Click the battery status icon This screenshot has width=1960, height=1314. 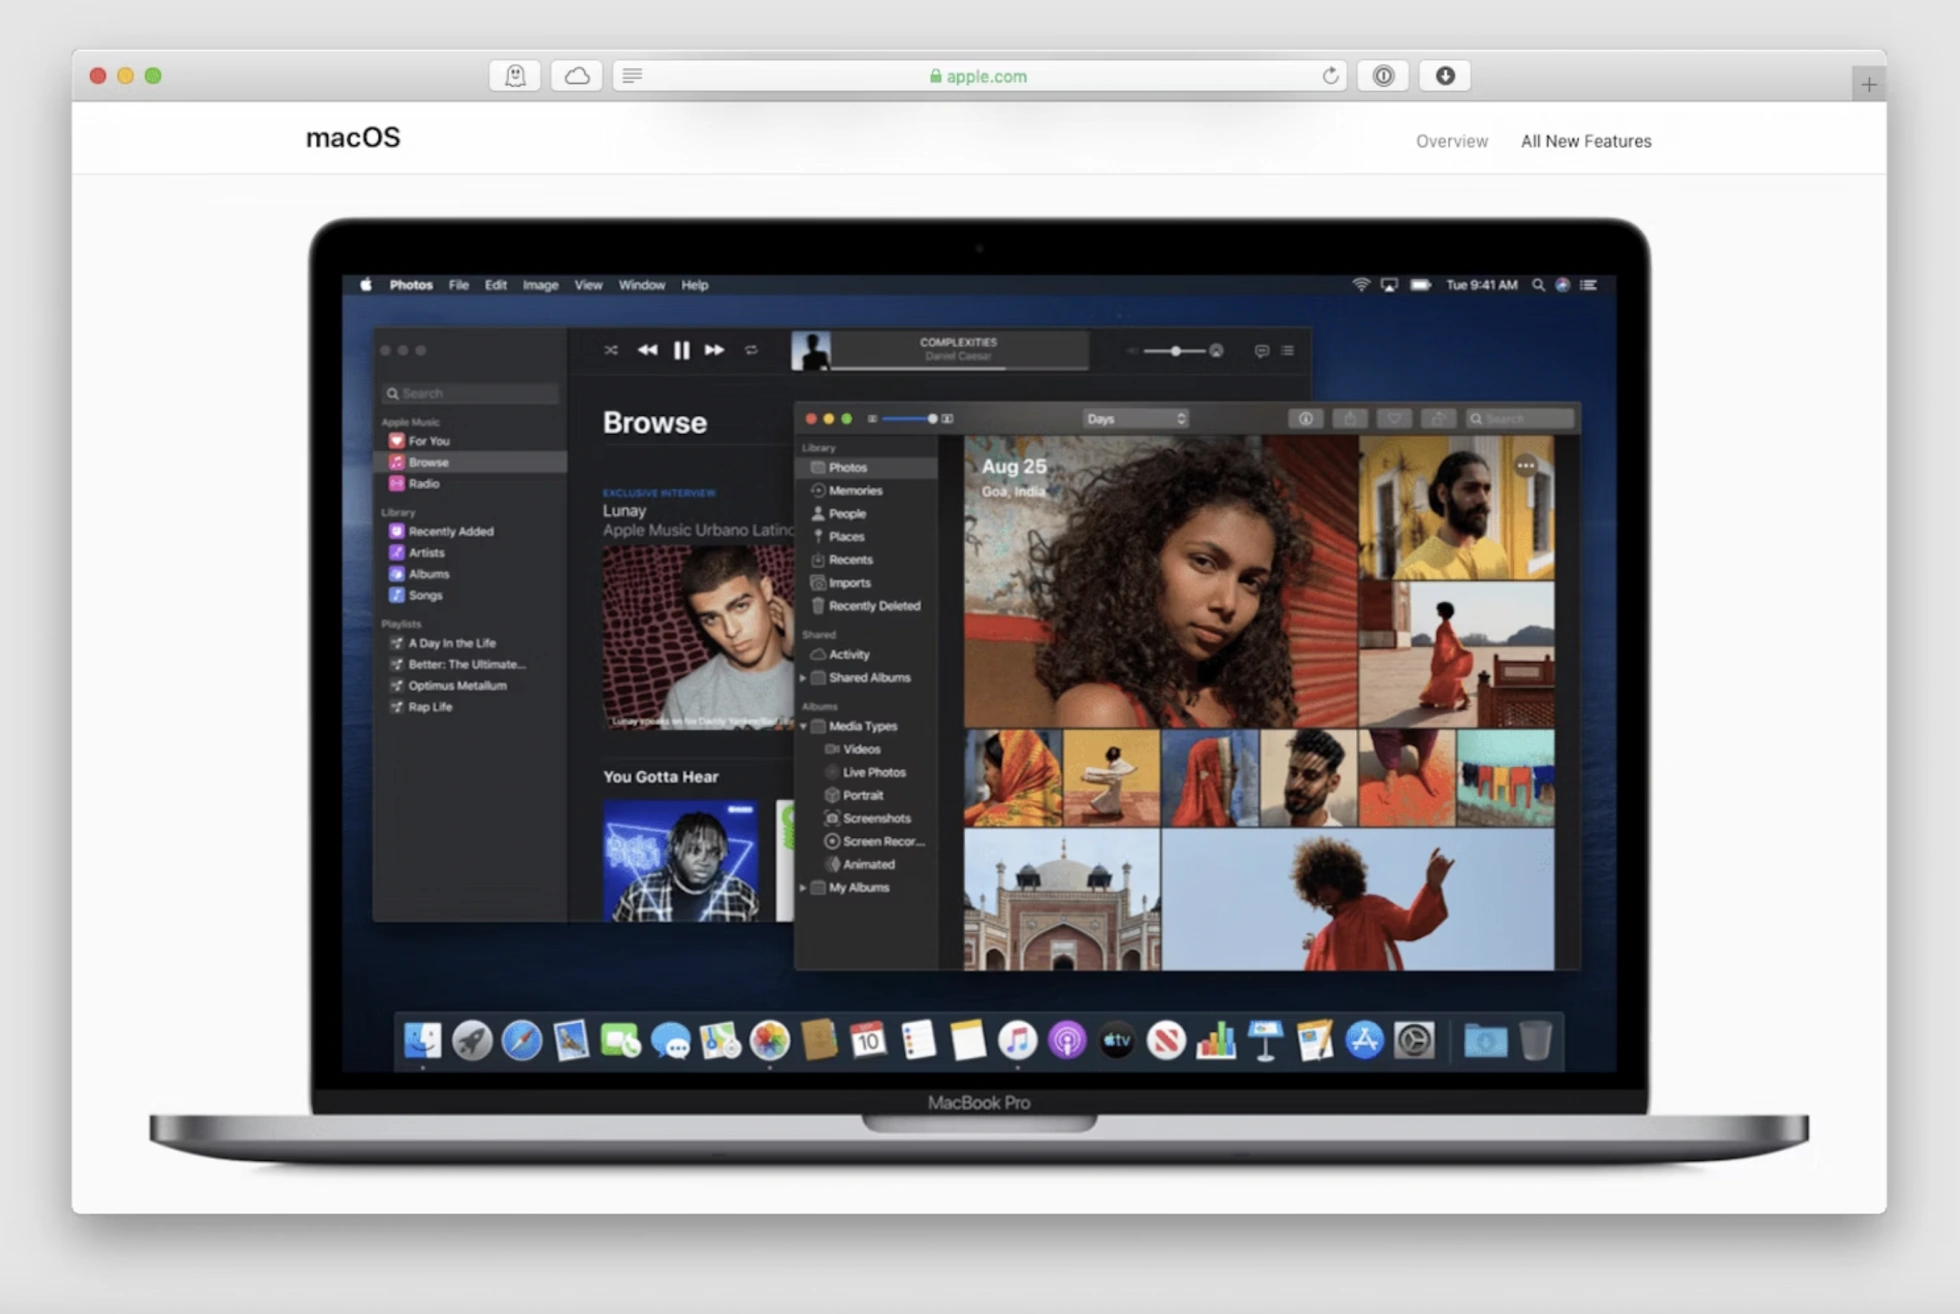pos(1420,285)
